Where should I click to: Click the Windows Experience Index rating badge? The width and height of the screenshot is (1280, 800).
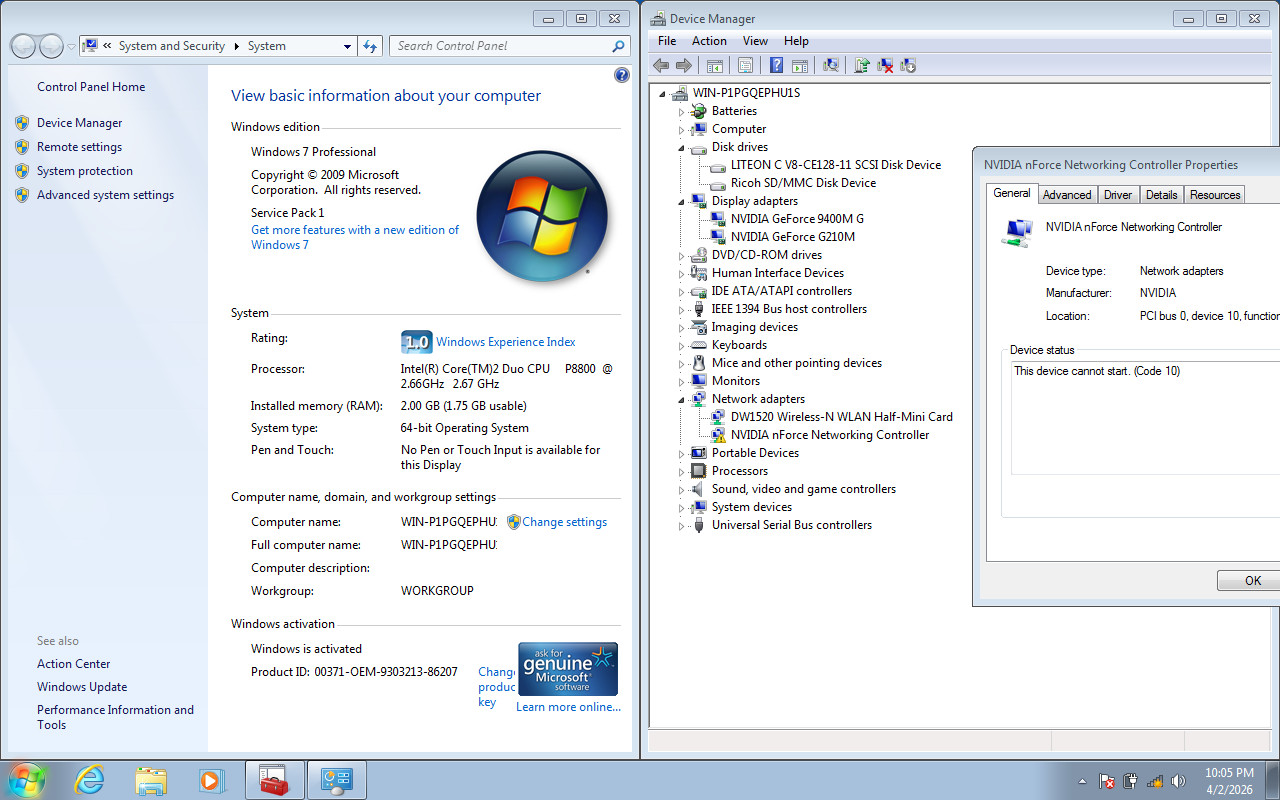417,342
